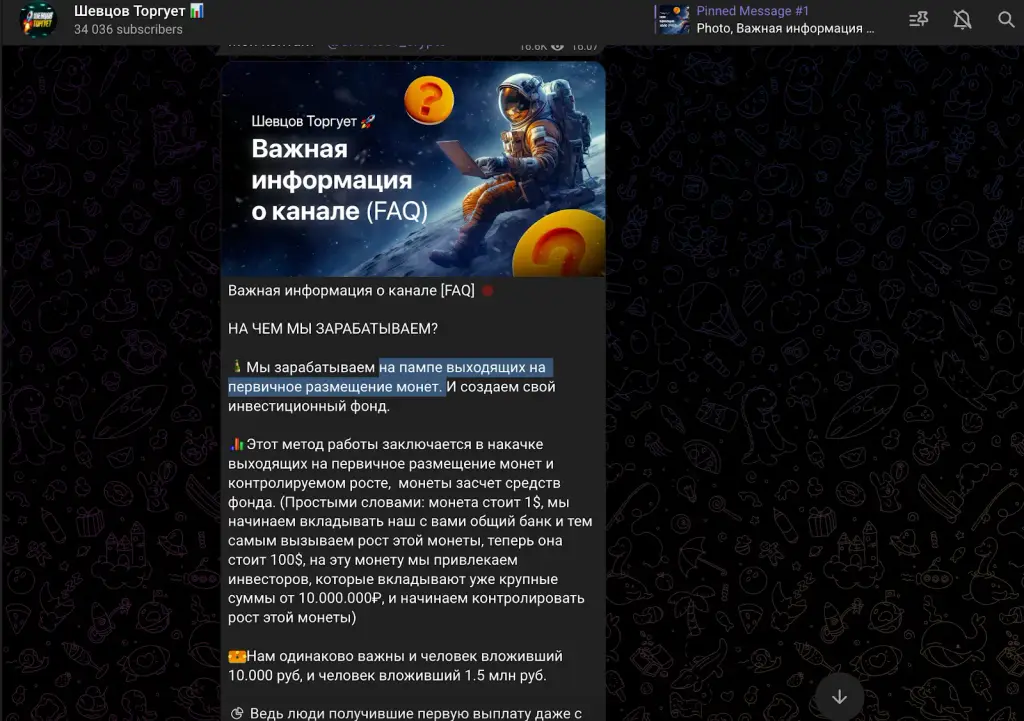Open the pinned messages list icon
Screen dimensions: 1024x721
(918, 20)
